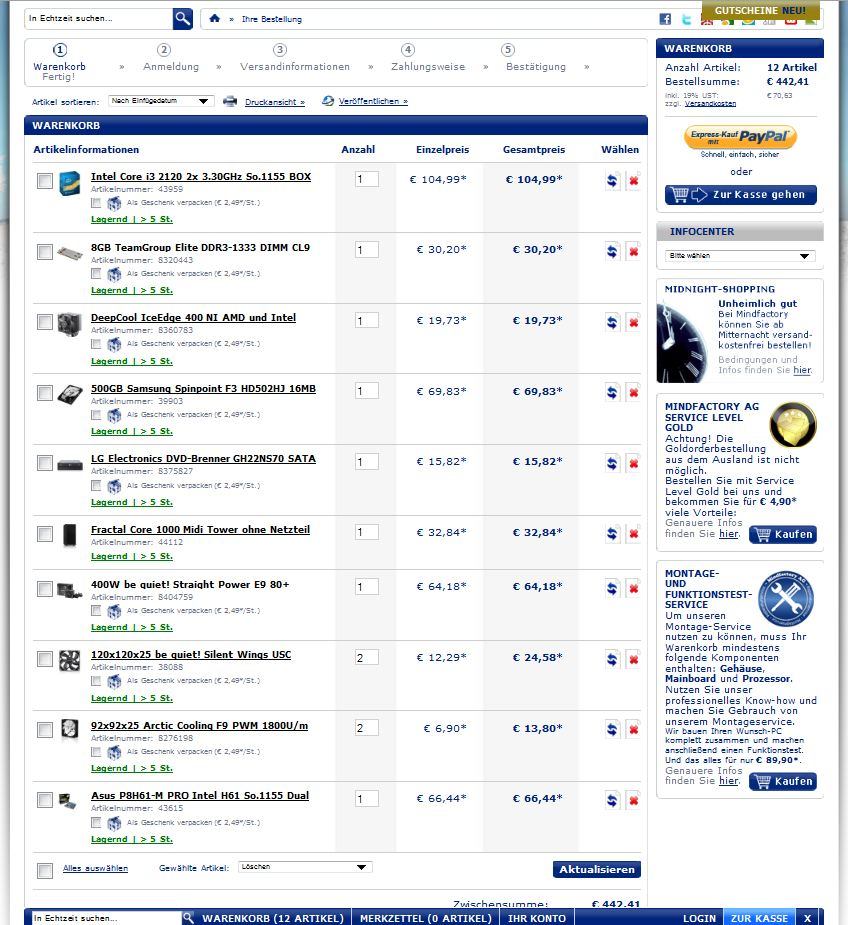The height and width of the screenshot is (925, 848).
Task: Click the printer icon beside Druckansicht
Action: [x=230, y=101]
